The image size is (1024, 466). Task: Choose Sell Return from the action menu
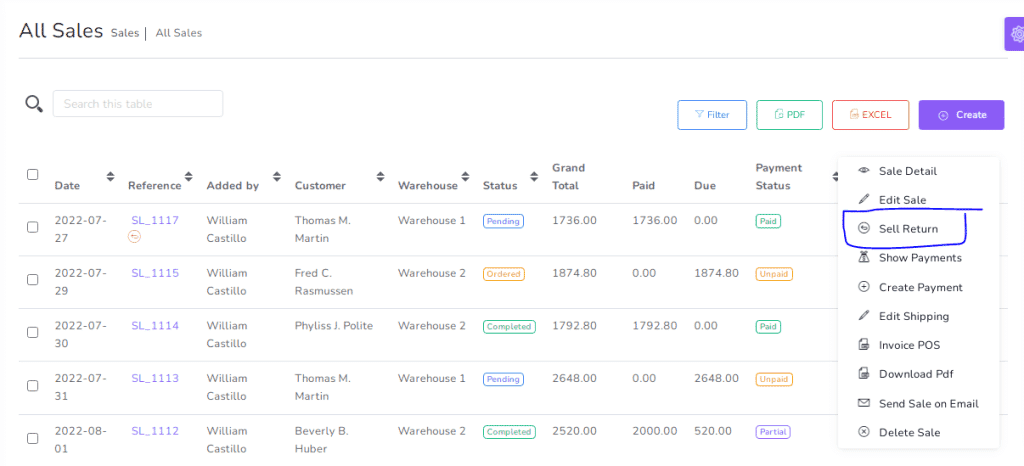pyautogui.click(x=907, y=229)
